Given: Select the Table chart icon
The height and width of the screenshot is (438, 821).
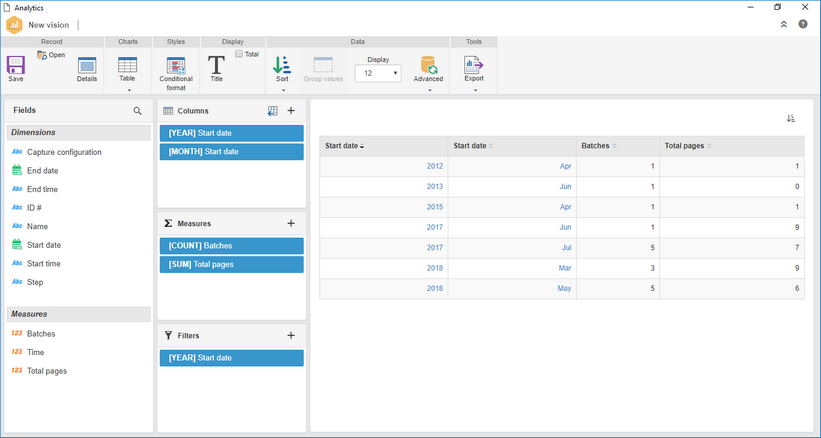Looking at the screenshot, I should point(127,65).
